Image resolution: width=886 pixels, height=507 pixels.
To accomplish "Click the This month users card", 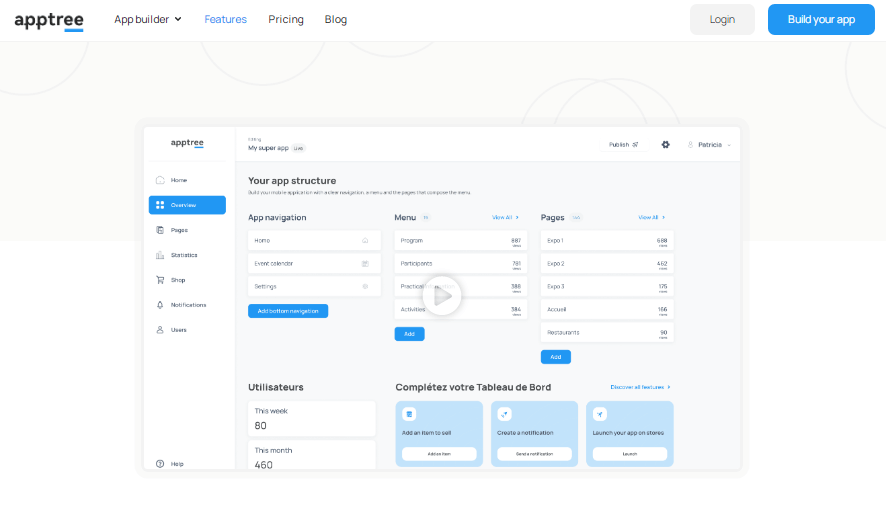I will (x=312, y=455).
